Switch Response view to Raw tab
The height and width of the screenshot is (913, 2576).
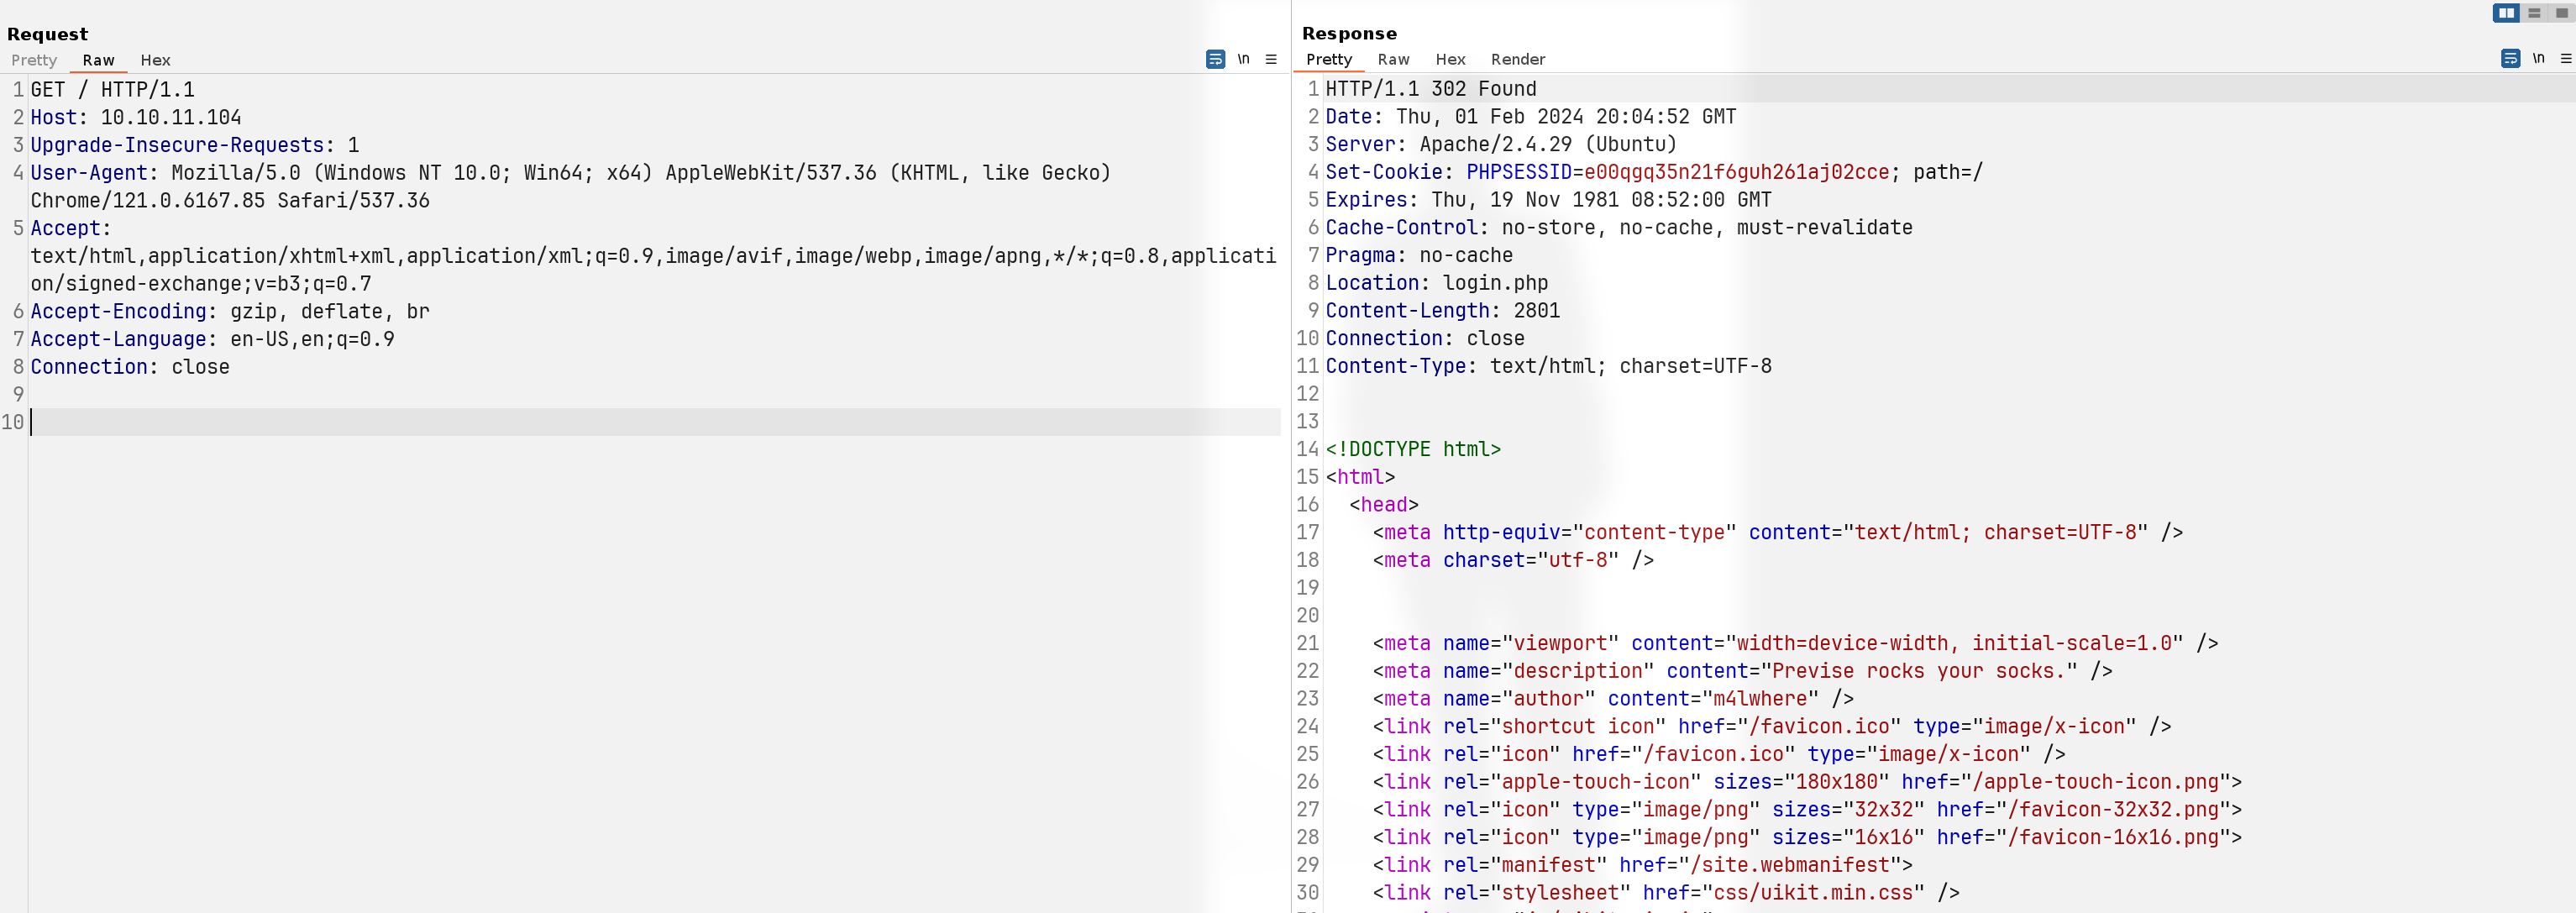1393,59
